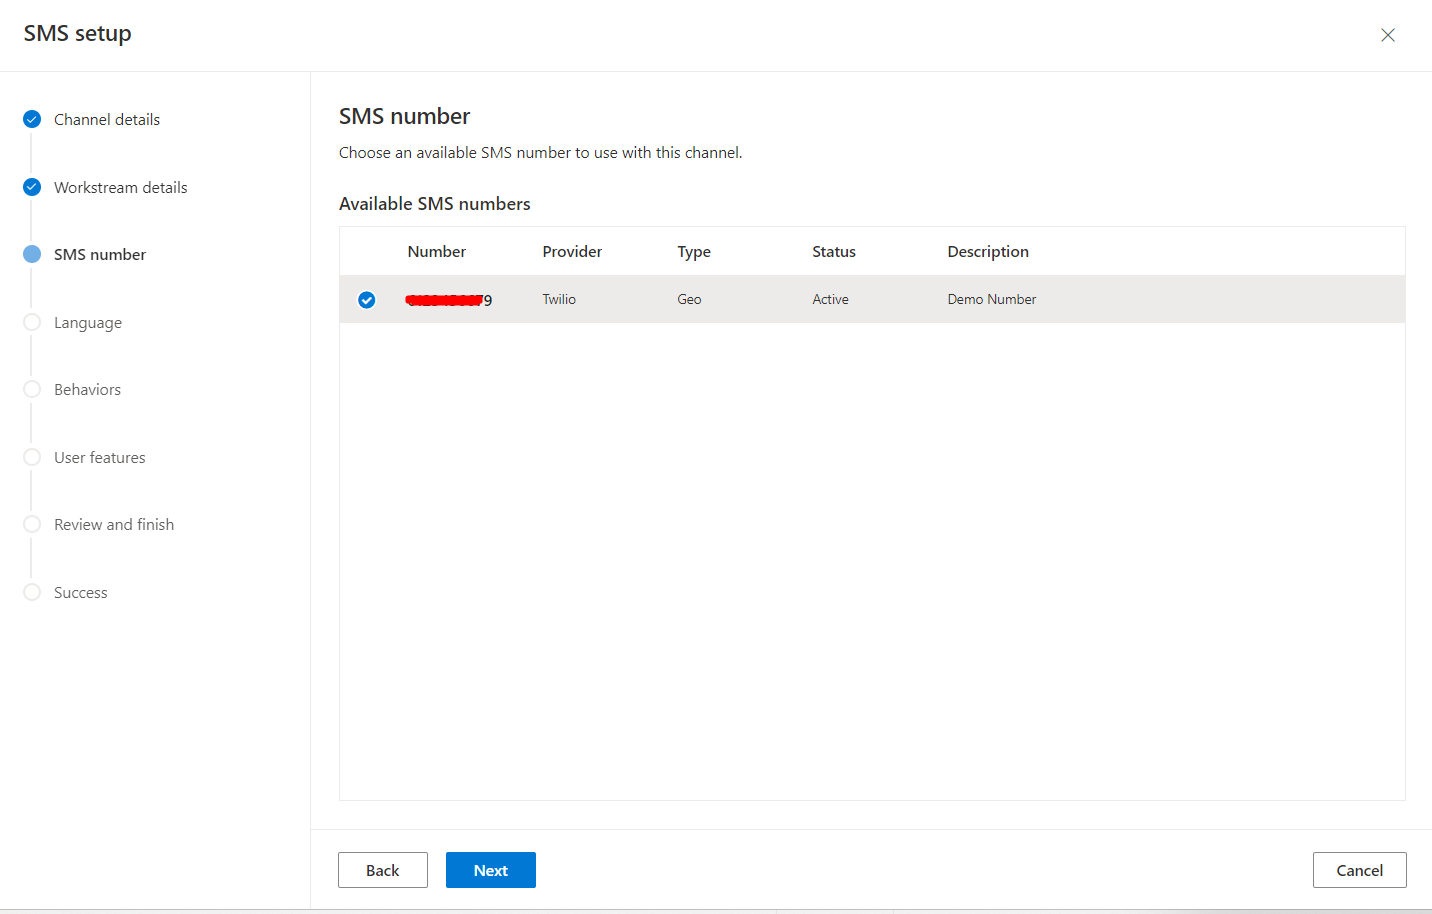Click the Behaviors step indicator circle
Viewport: 1432px width, 914px height.
click(x=31, y=389)
